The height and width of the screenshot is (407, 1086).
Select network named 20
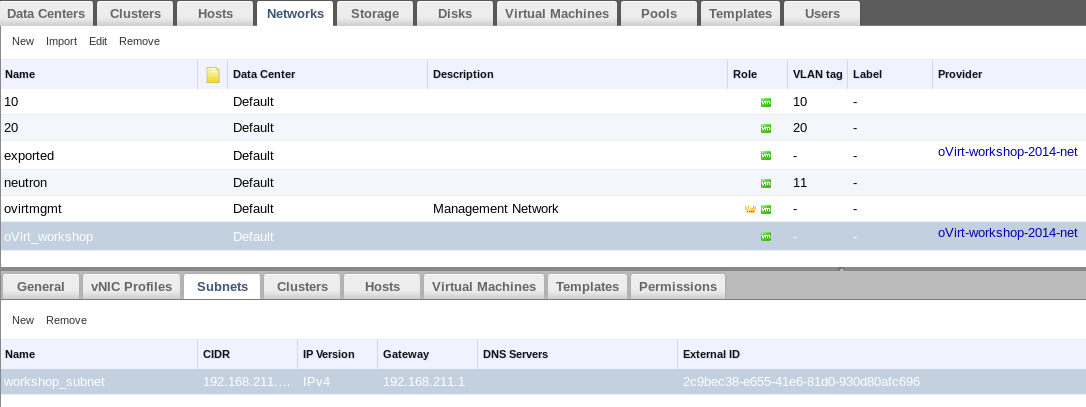click(x=543, y=128)
